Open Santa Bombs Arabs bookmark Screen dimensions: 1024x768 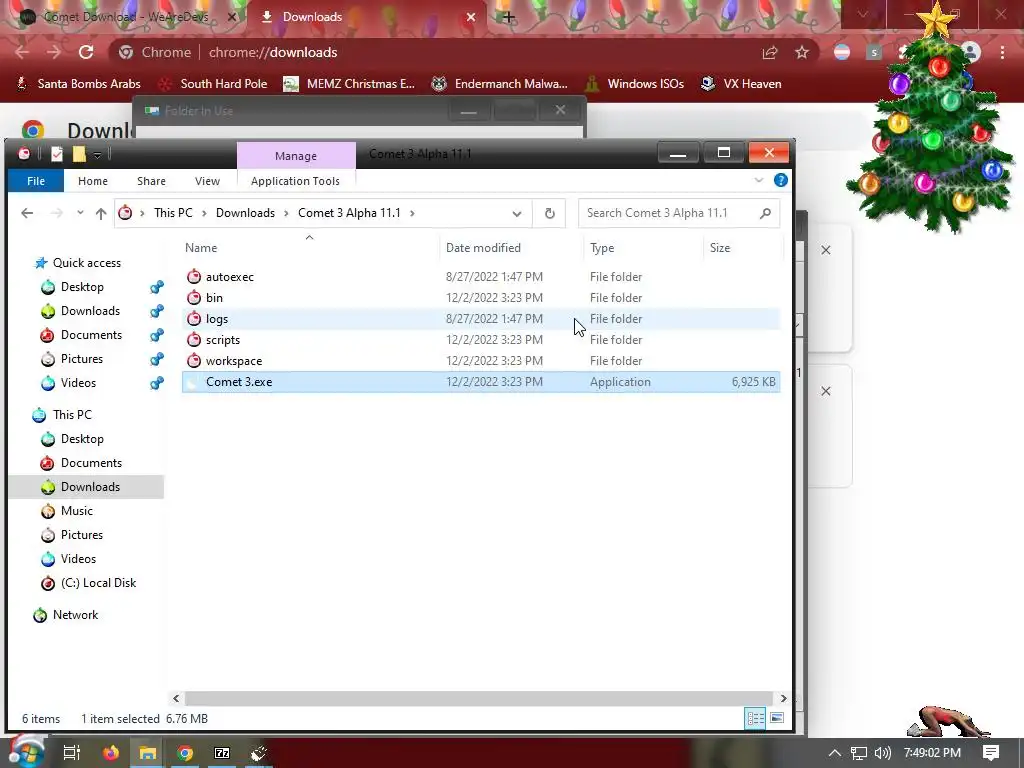coord(78,84)
